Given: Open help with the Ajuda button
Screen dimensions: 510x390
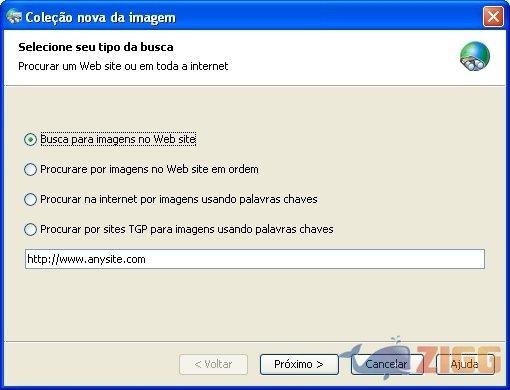Looking at the screenshot, I should (465, 364).
